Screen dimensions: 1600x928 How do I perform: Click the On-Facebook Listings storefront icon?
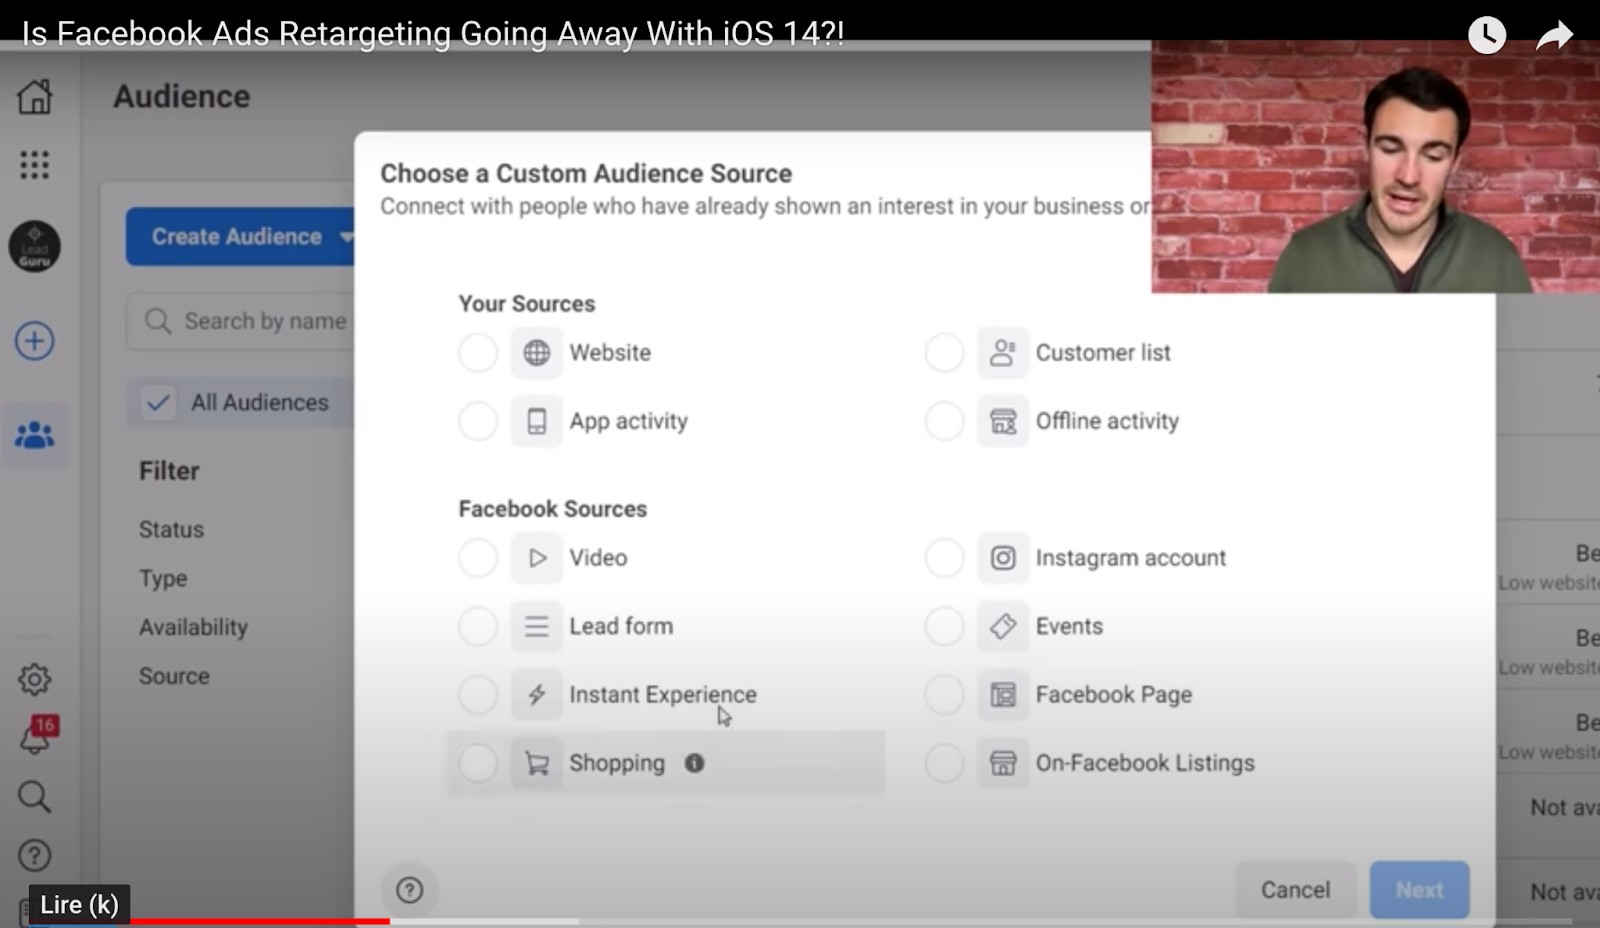coord(1003,763)
